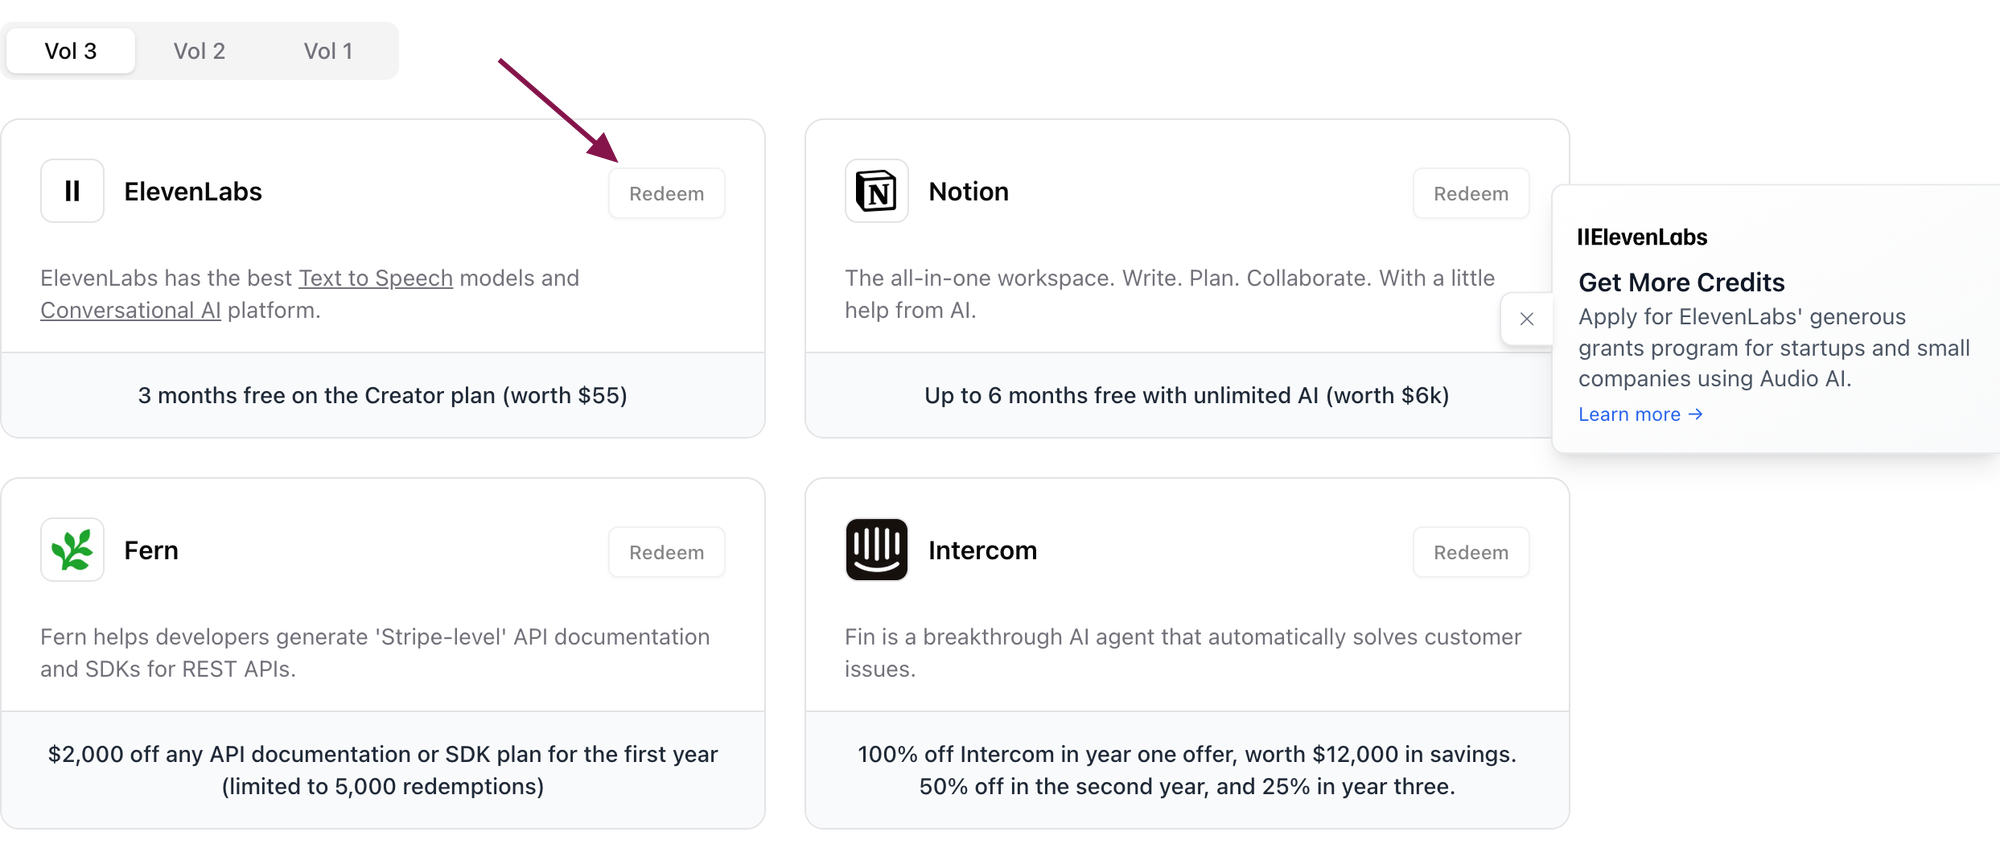The image size is (2000, 853).
Task: Switch to the Vol 2 tab
Action: click(x=199, y=51)
